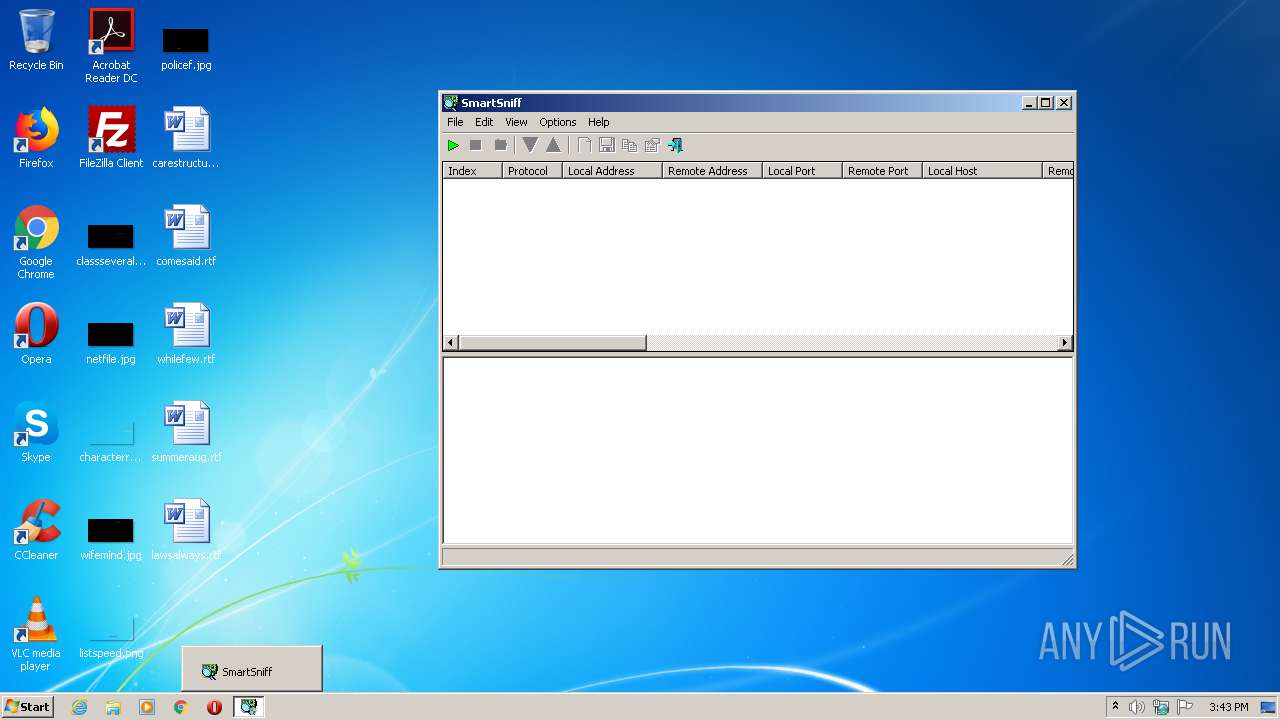Image resolution: width=1280 pixels, height=720 pixels.
Task: Select the characterr... desktop file
Action: [111, 440]
